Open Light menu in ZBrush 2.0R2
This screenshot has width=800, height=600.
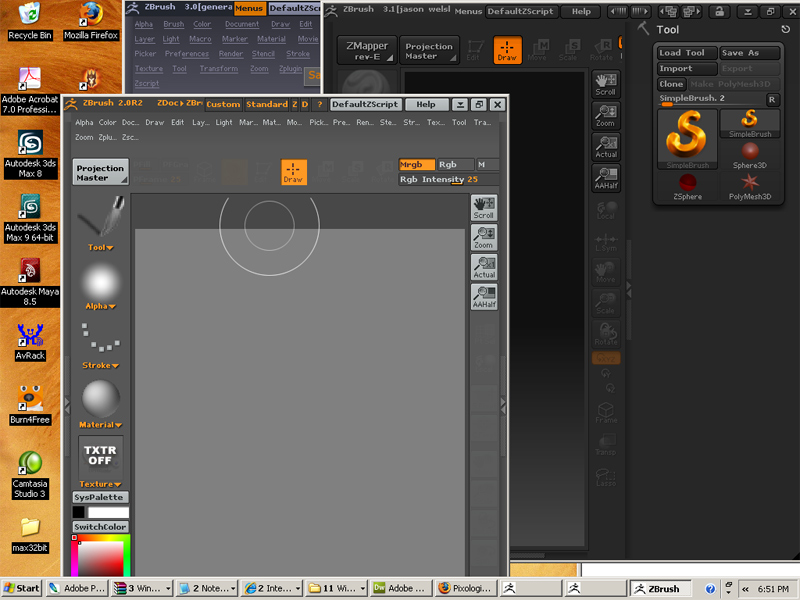pos(223,122)
